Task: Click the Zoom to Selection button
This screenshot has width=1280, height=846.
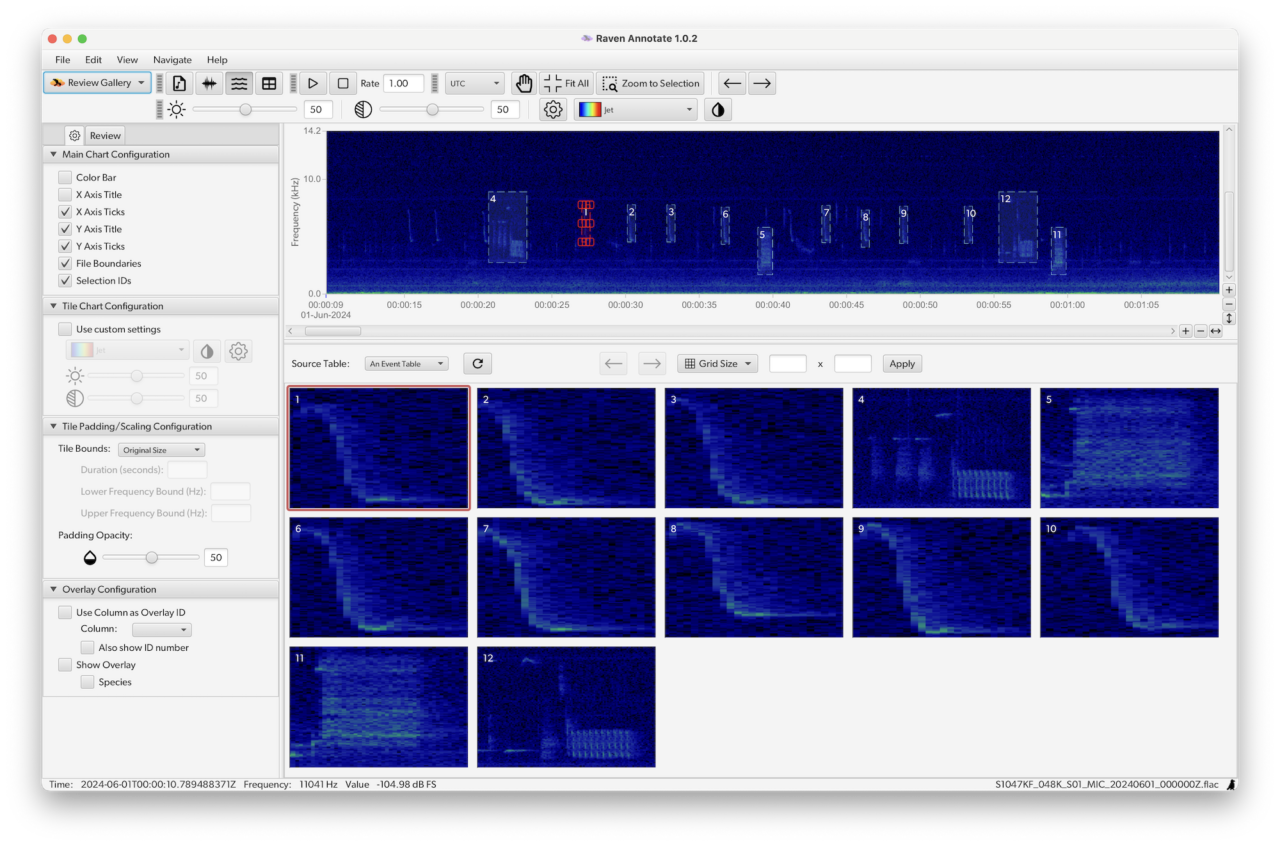Action: [650, 84]
